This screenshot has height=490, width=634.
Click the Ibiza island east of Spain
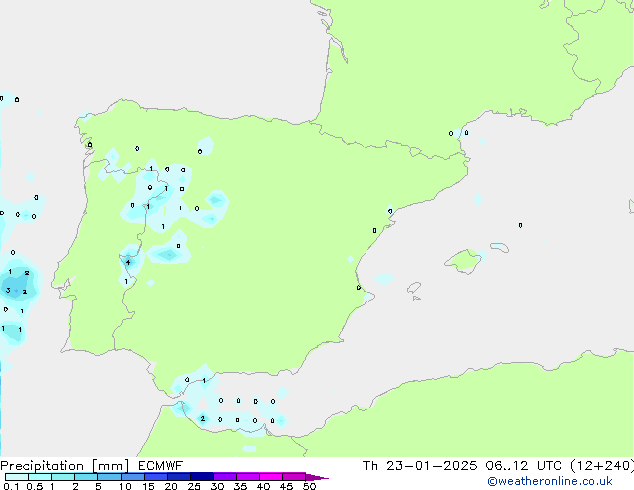click(x=384, y=278)
